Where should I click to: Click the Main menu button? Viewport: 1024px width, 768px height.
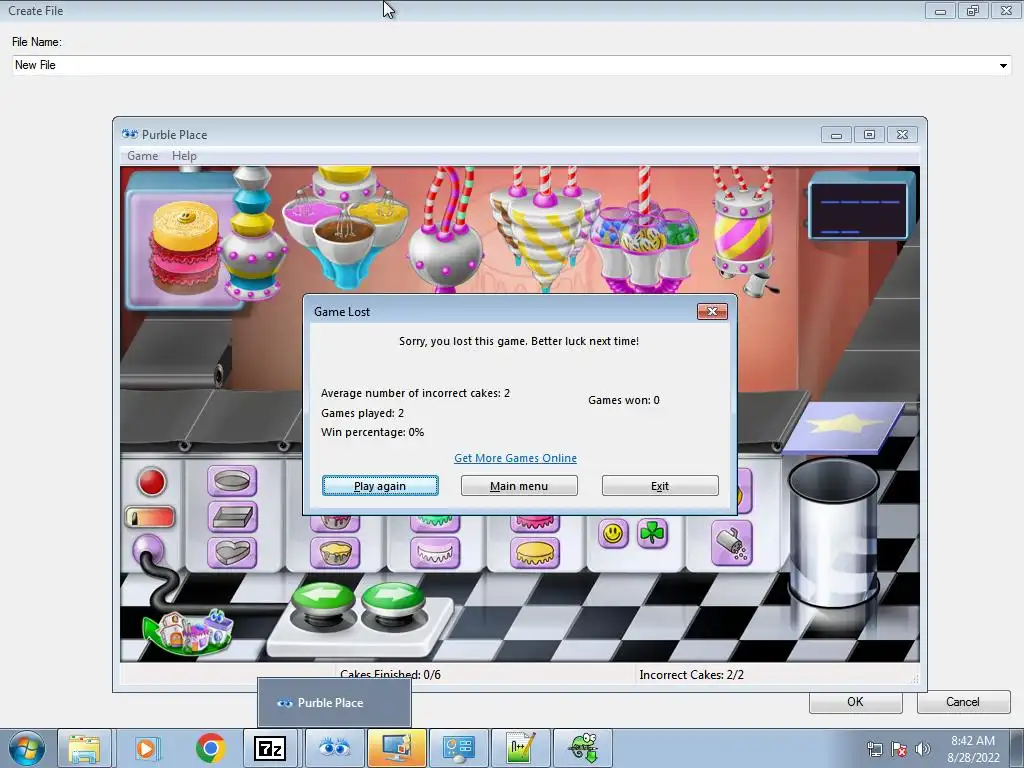click(519, 486)
